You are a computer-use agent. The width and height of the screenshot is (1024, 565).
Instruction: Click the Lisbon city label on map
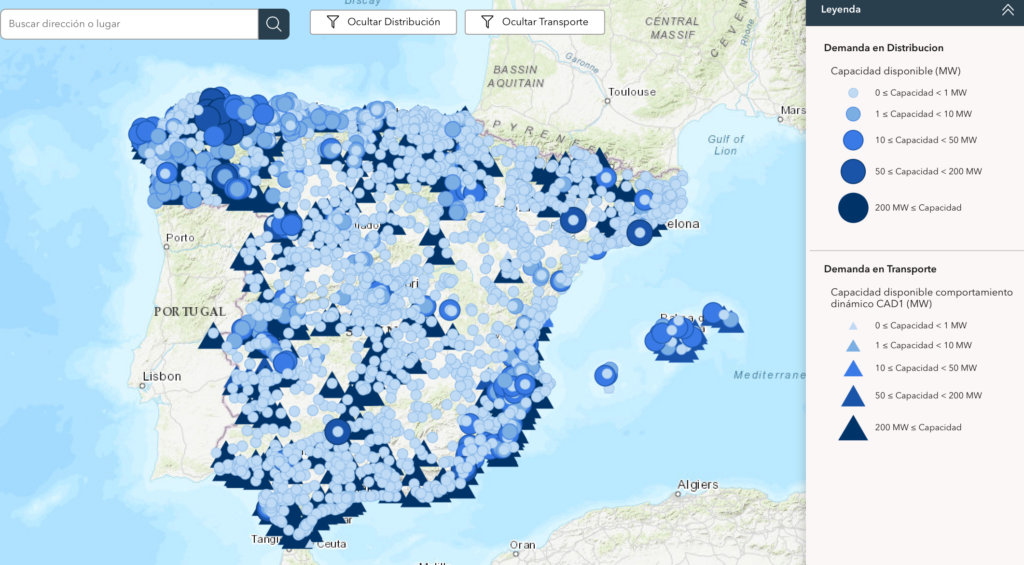[162, 377]
